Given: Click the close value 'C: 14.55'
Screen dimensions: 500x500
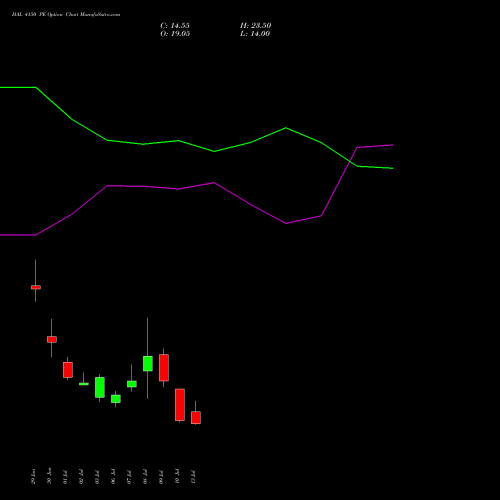Looking at the screenshot, I should pos(175,26).
